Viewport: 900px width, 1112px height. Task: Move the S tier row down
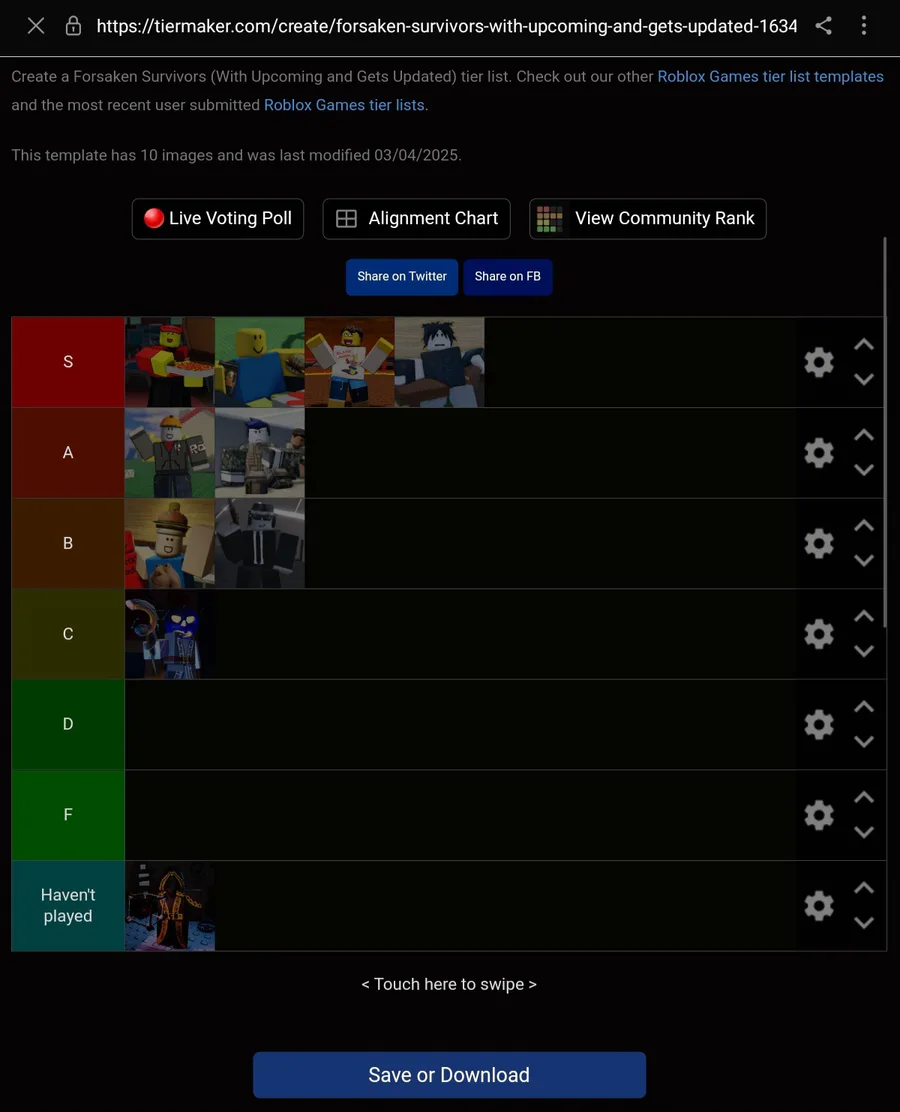tap(864, 379)
